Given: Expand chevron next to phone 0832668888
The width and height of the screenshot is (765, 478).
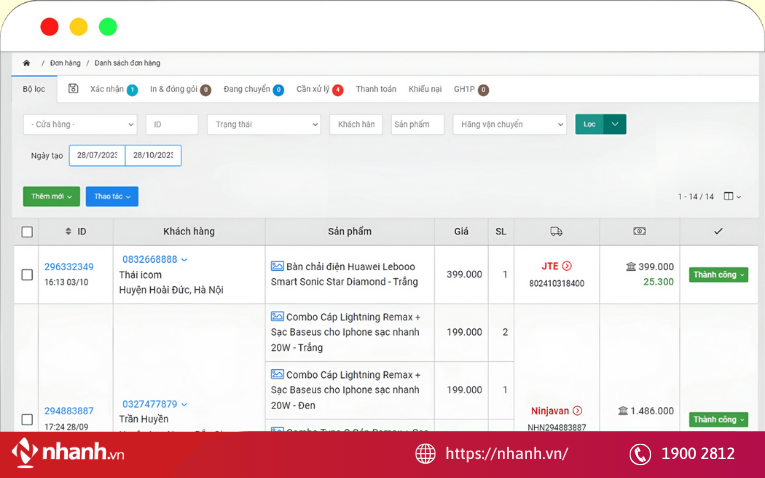Looking at the screenshot, I should (184, 260).
